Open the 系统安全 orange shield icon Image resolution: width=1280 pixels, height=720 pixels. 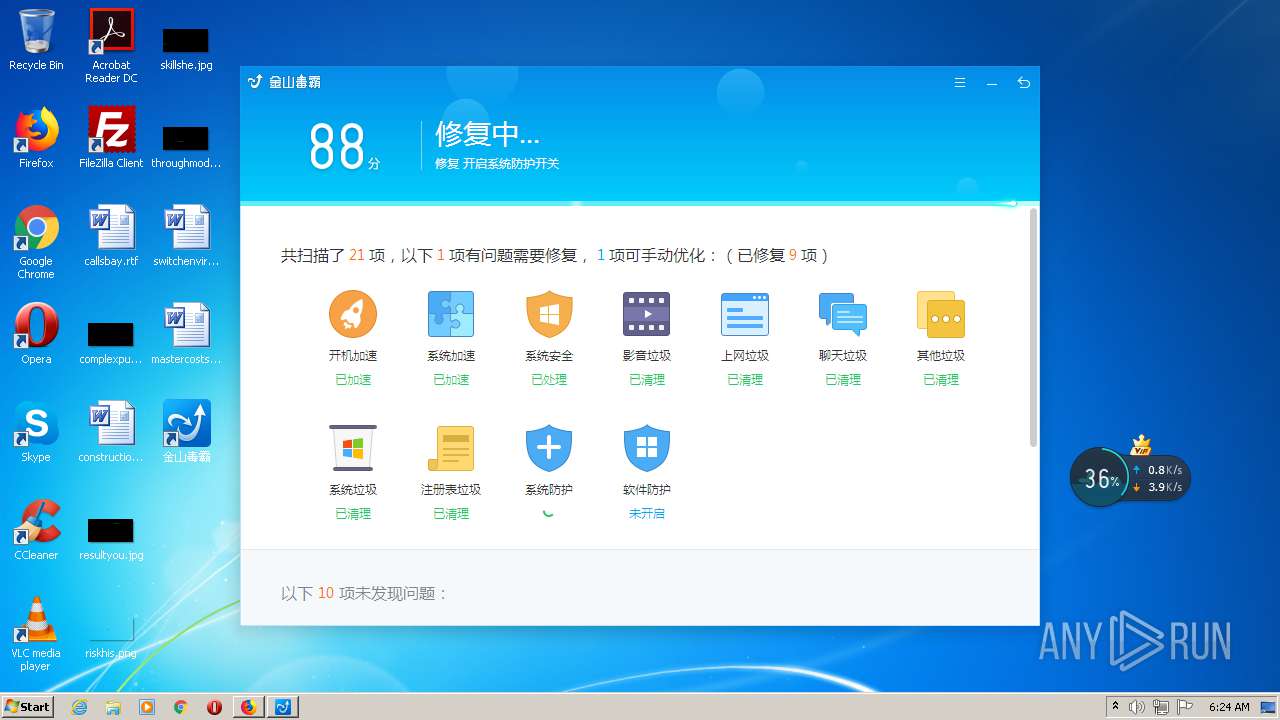point(549,314)
